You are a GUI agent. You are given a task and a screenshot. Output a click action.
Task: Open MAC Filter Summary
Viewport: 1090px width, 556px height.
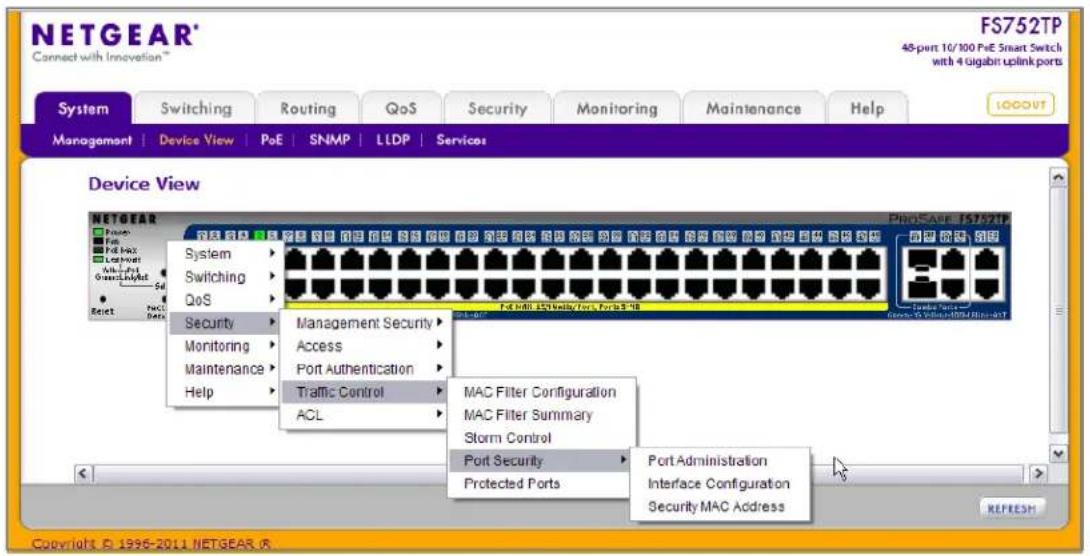[x=540, y=415]
